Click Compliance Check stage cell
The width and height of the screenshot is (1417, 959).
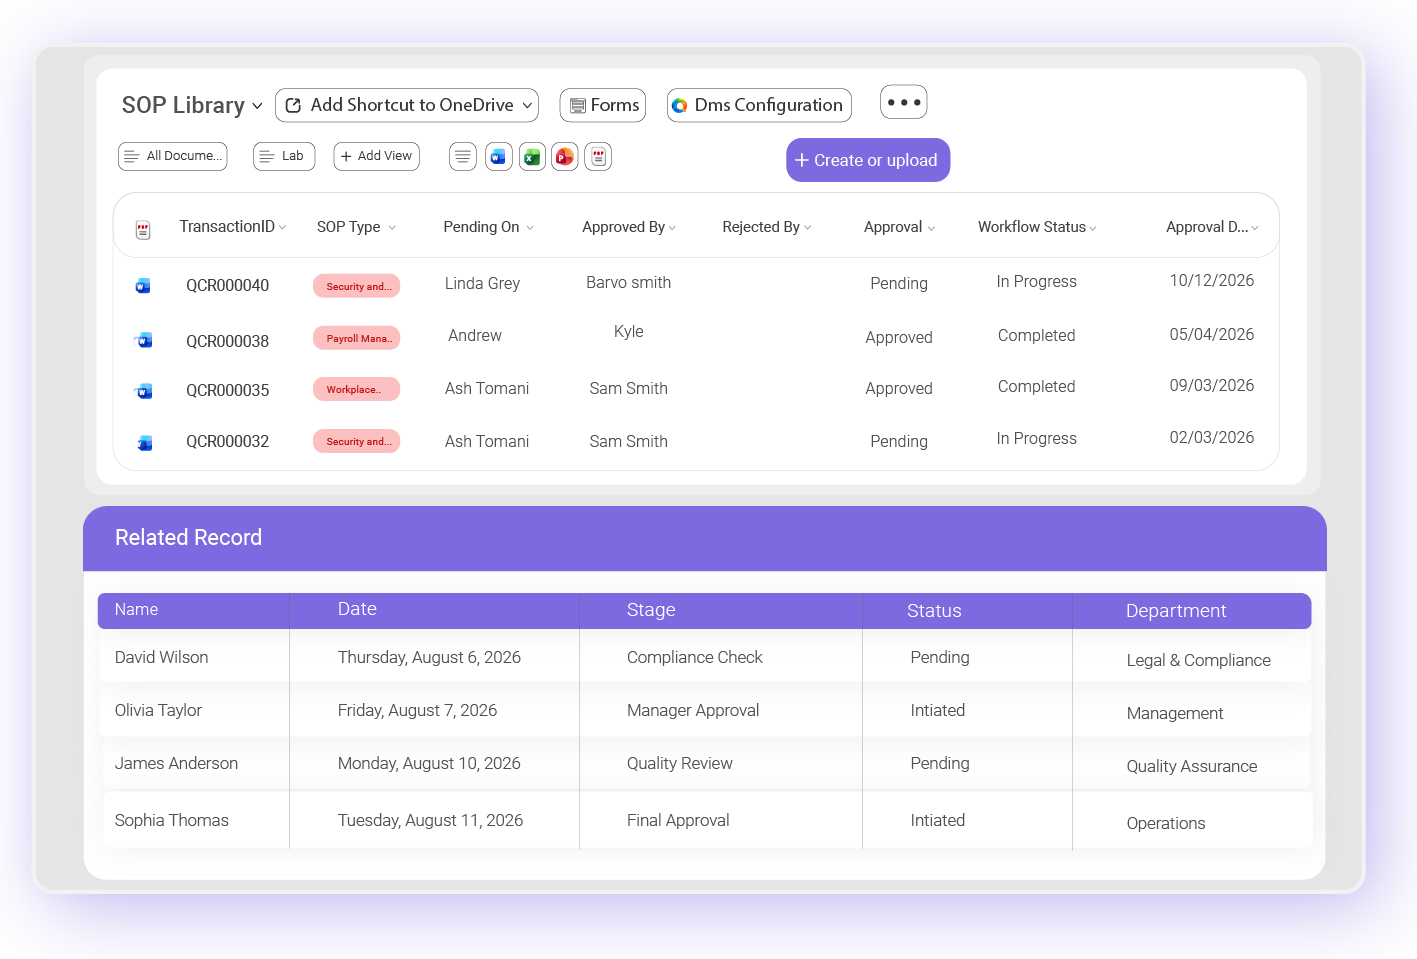[x=695, y=657]
